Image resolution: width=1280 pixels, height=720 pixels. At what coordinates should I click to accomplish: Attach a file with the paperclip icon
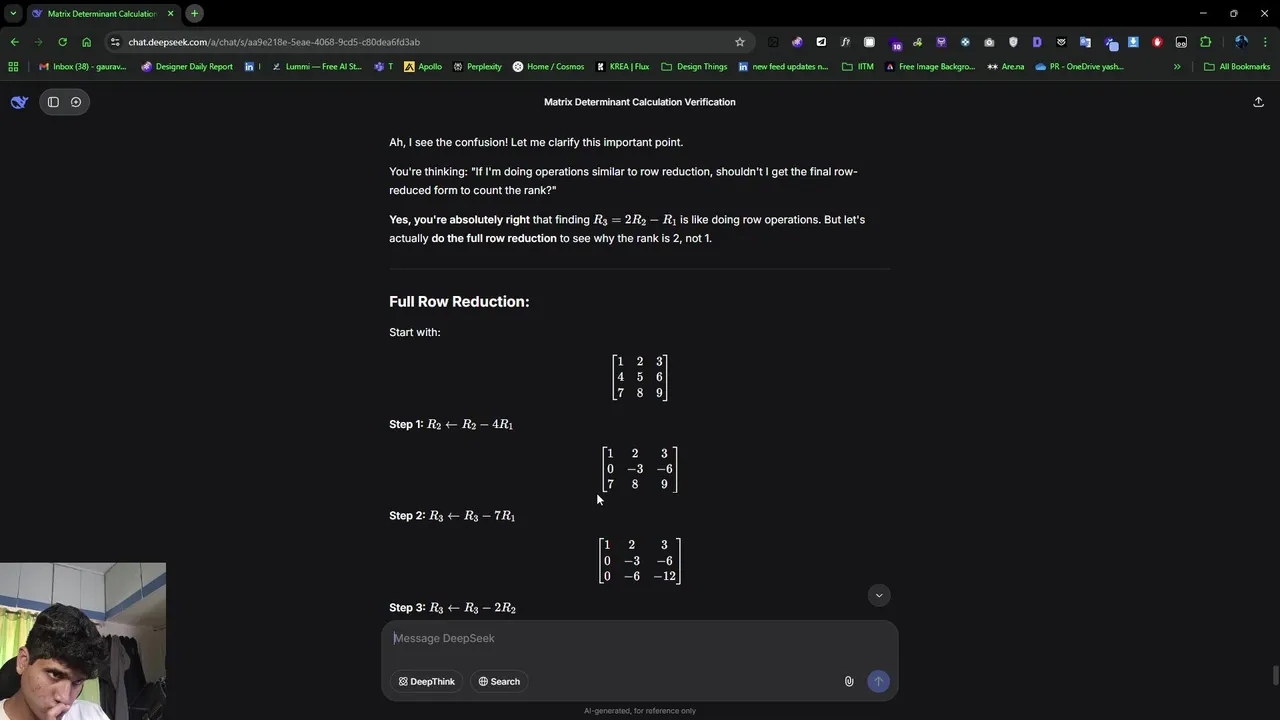[x=849, y=681]
